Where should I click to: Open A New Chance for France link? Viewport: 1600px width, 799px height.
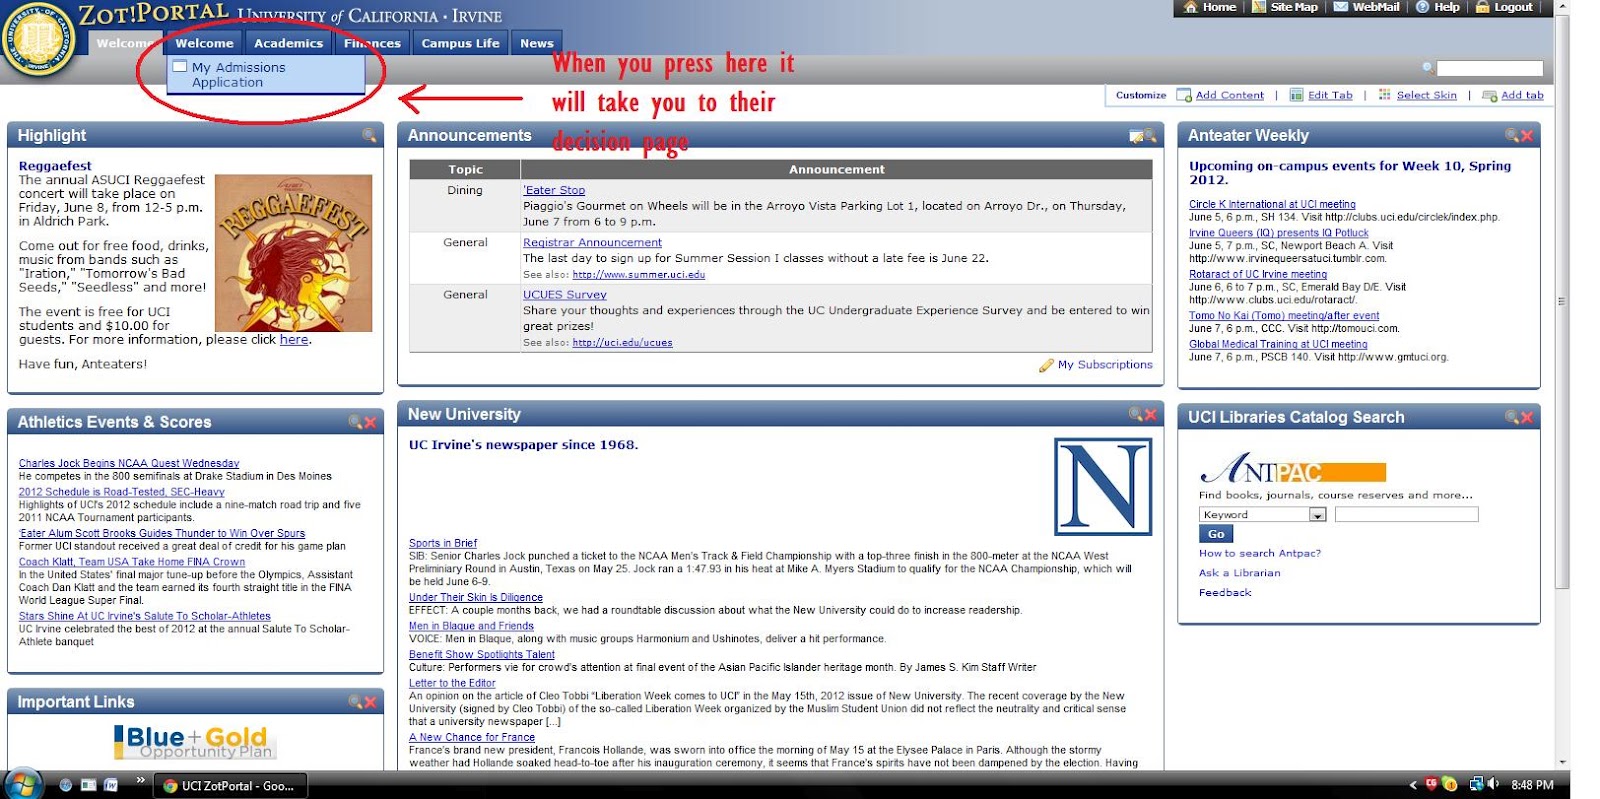472,737
